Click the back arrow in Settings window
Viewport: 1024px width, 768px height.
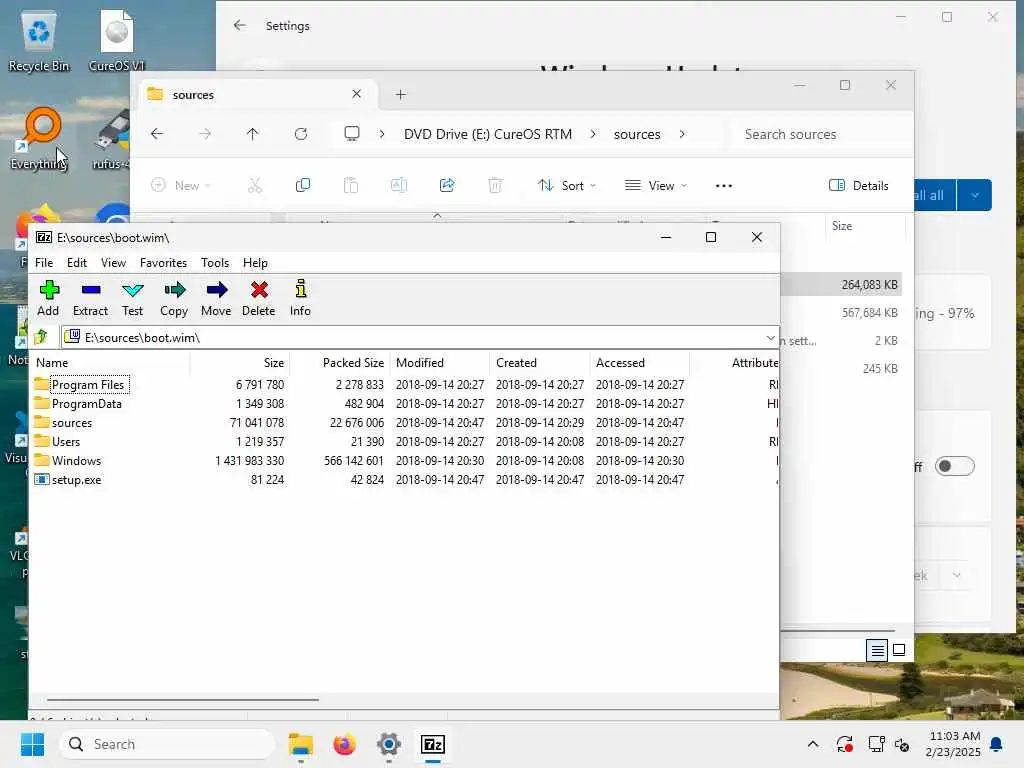pos(240,25)
